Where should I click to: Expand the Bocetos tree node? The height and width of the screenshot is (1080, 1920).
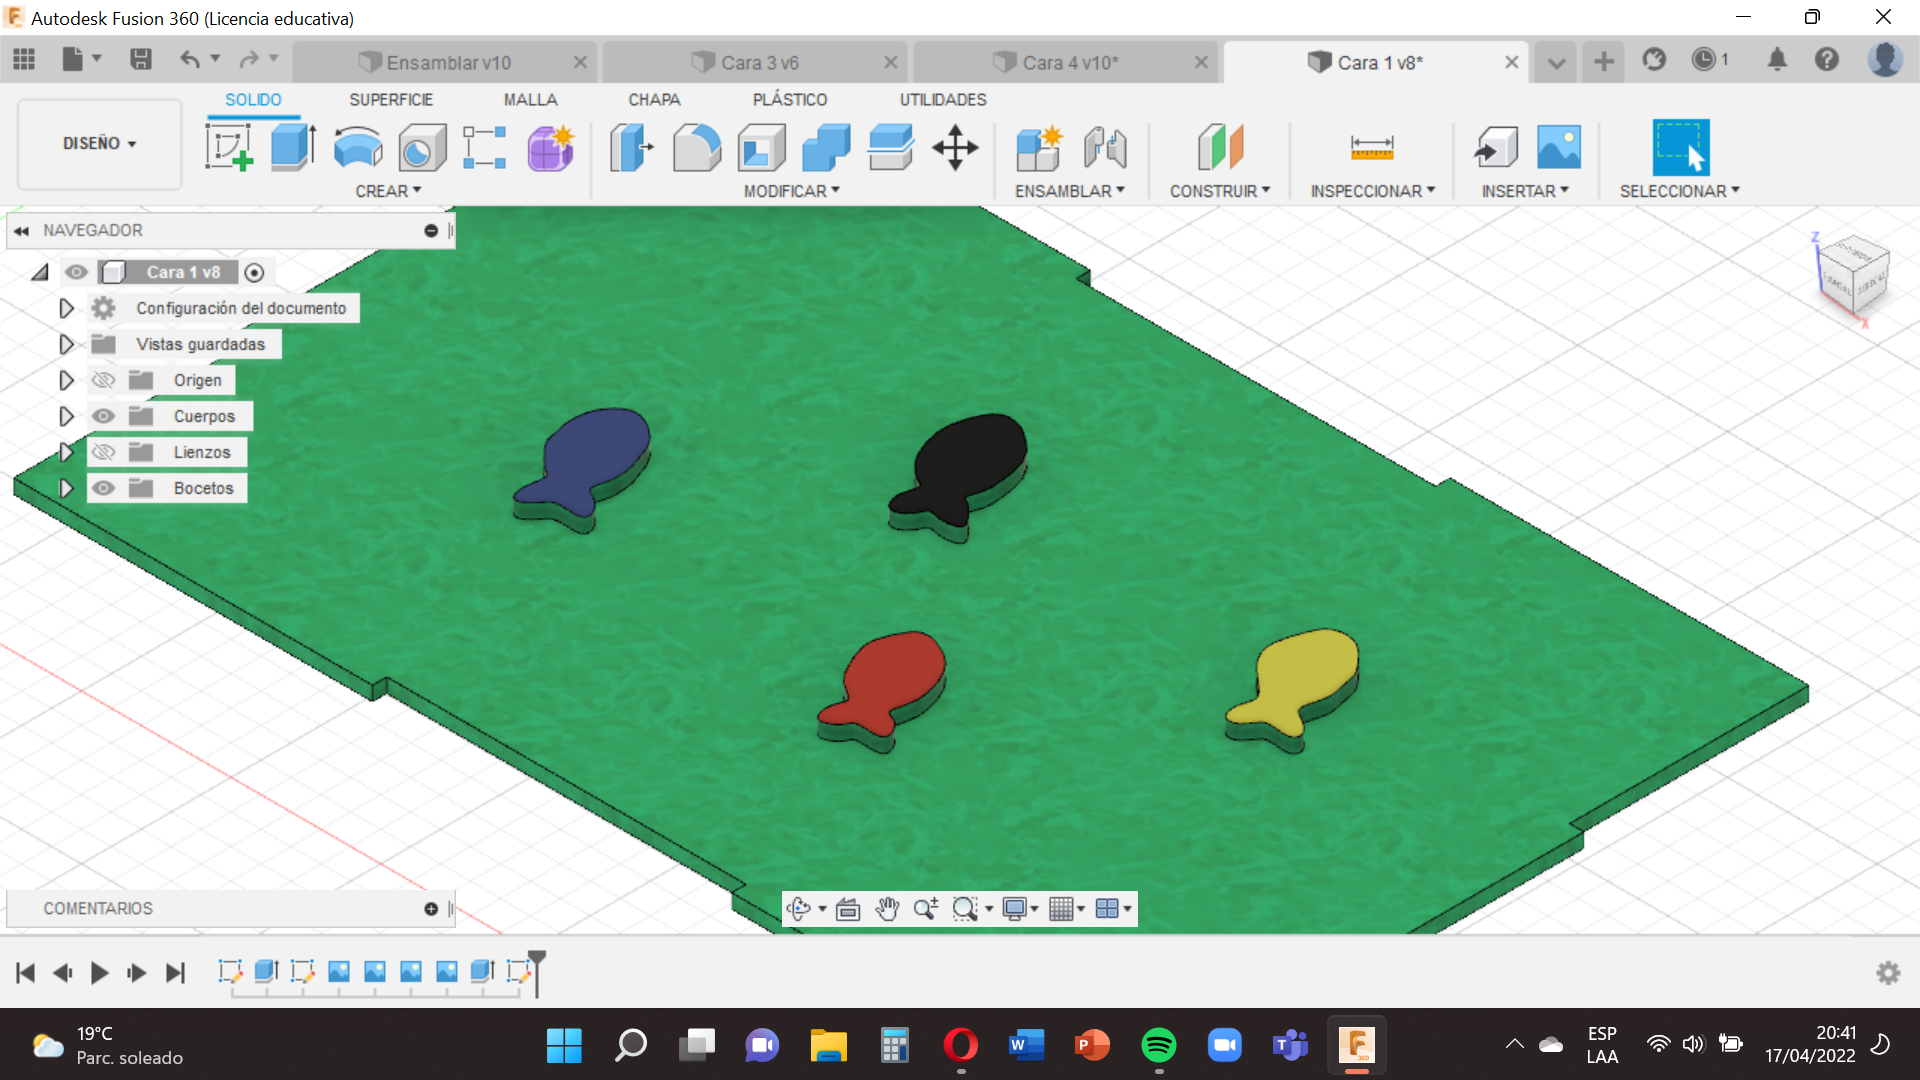tap(66, 488)
